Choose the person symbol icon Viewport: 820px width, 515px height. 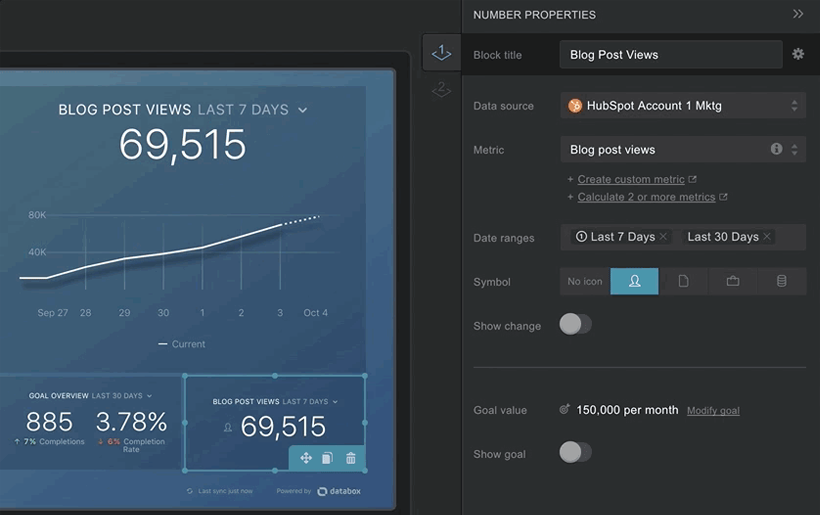click(x=634, y=281)
